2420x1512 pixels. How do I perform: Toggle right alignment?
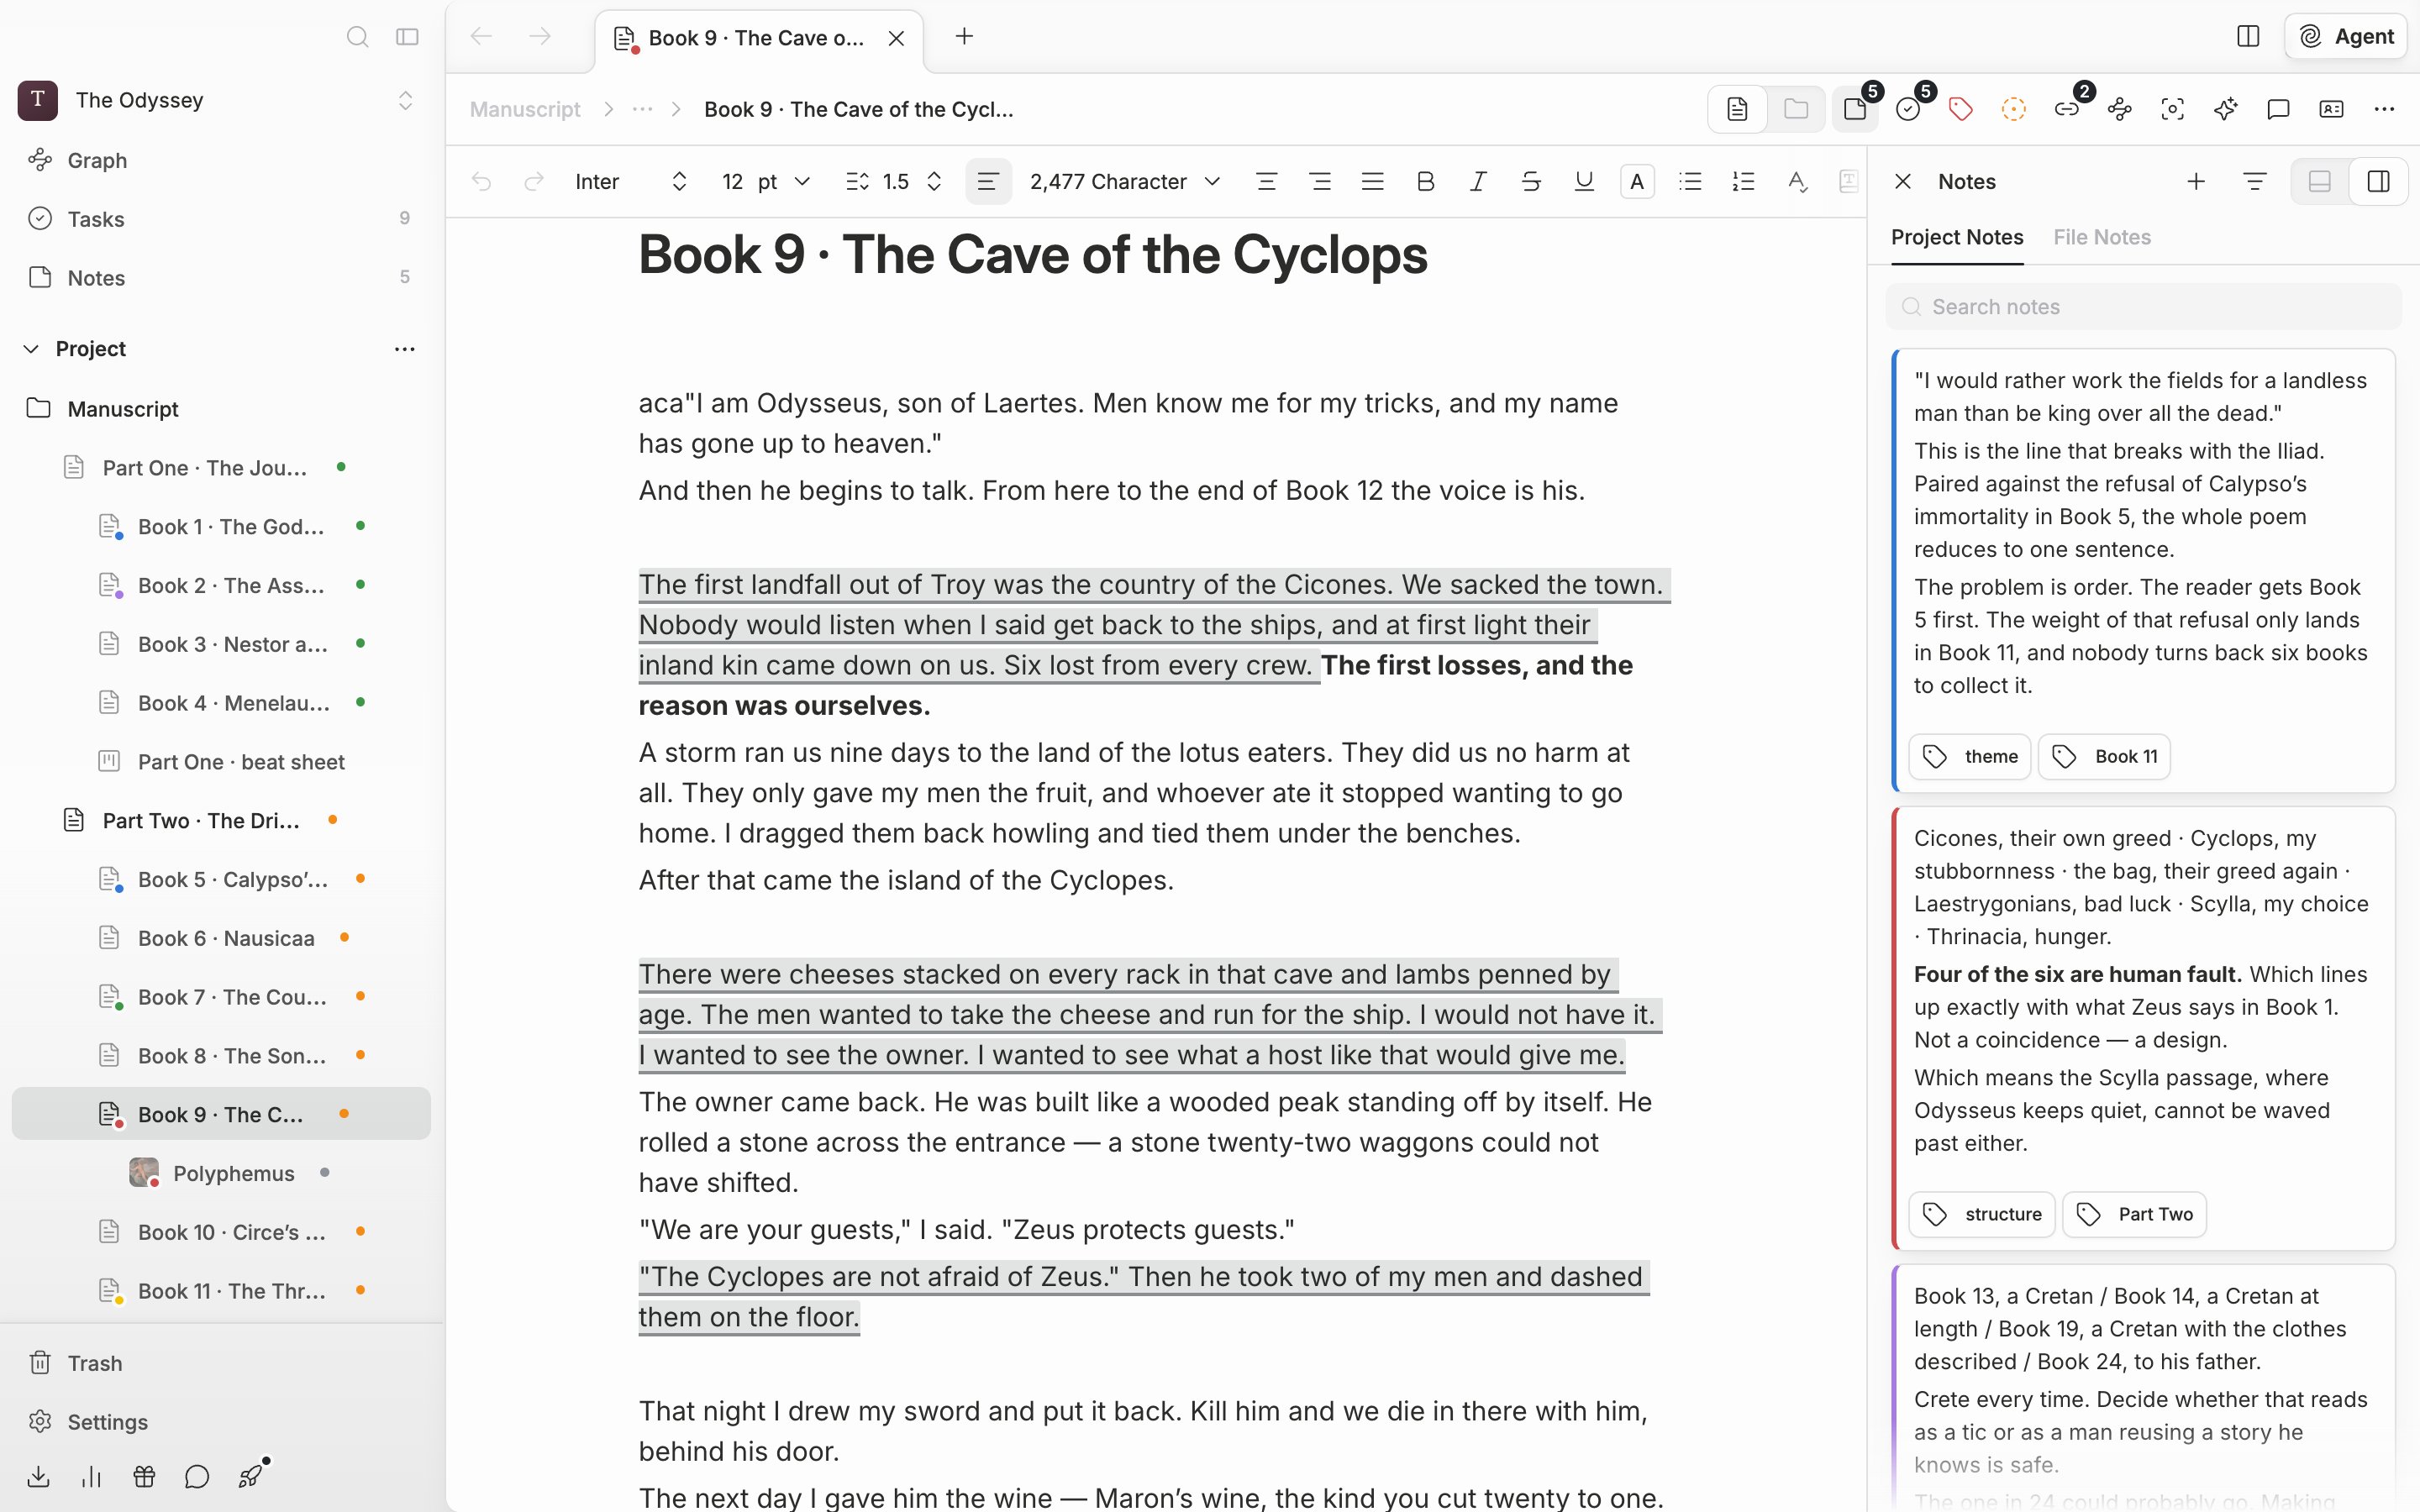click(1320, 181)
